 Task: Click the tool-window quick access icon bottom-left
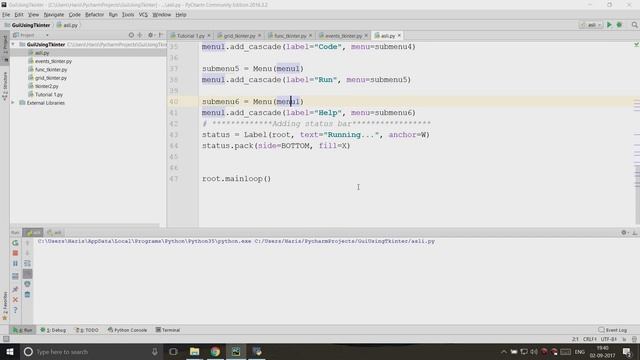point(6,339)
